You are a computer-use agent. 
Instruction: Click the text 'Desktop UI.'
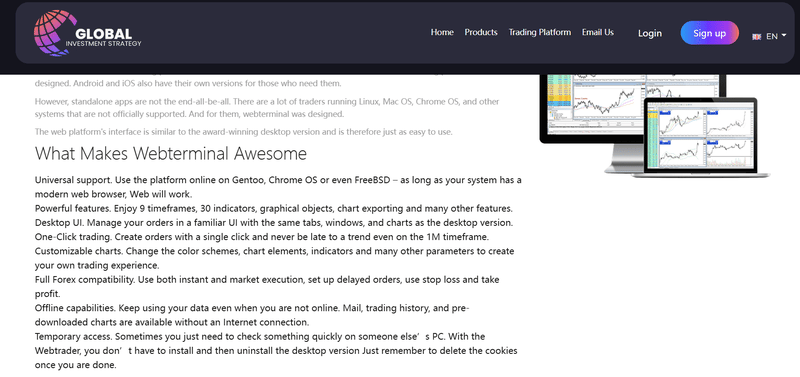click(x=59, y=223)
